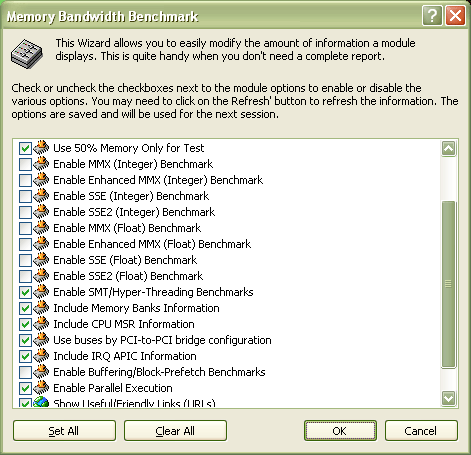This screenshot has width=471, height=455.
Task: Click the scroll-down arrow of the options list
Action: (448, 398)
